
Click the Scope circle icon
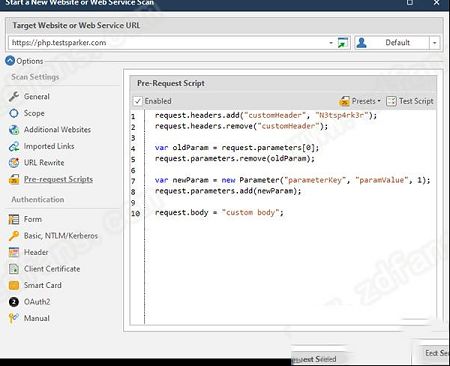pos(14,113)
